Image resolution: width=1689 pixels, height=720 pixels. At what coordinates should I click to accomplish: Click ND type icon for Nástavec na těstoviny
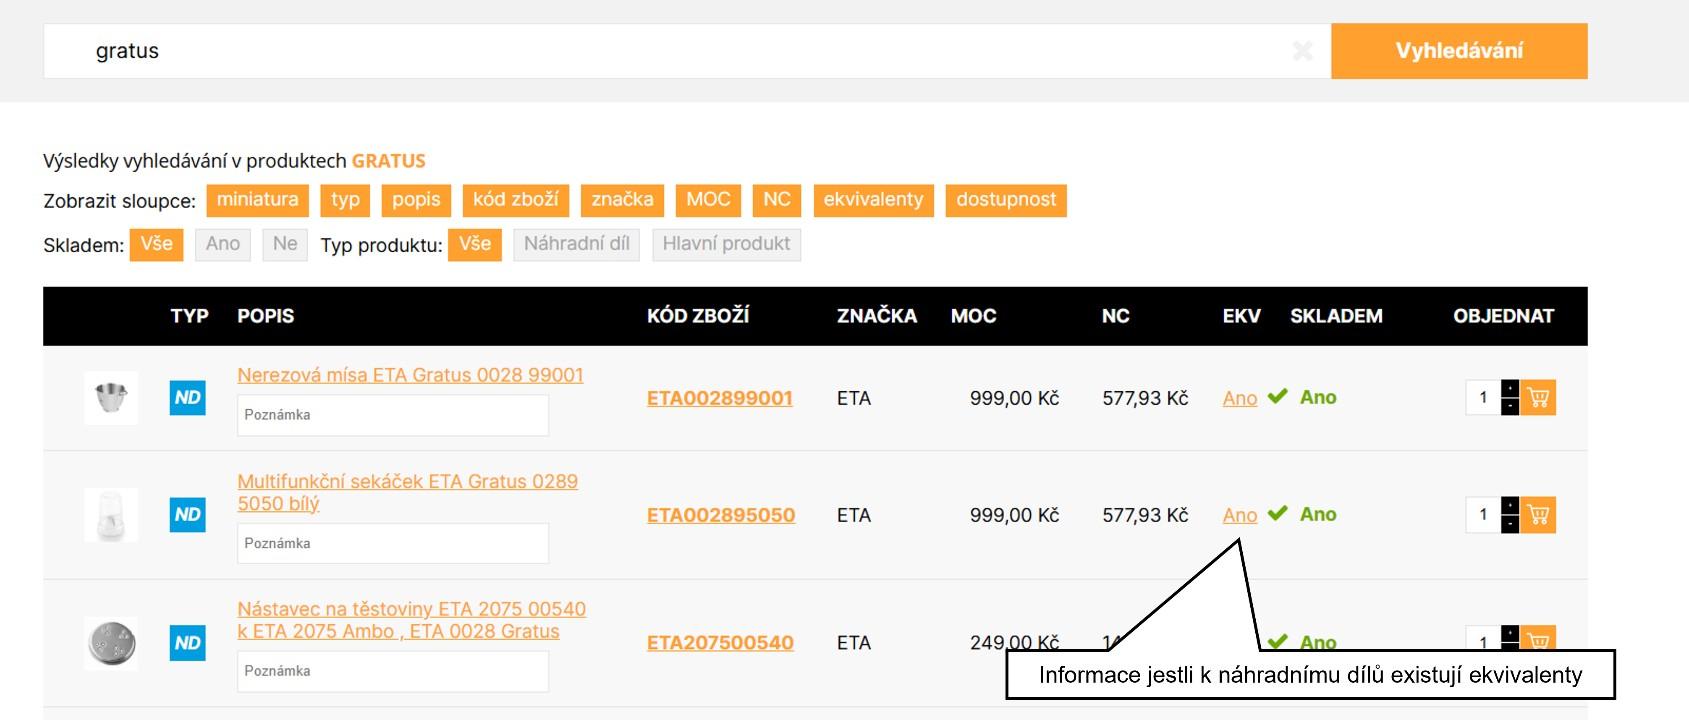pos(188,643)
